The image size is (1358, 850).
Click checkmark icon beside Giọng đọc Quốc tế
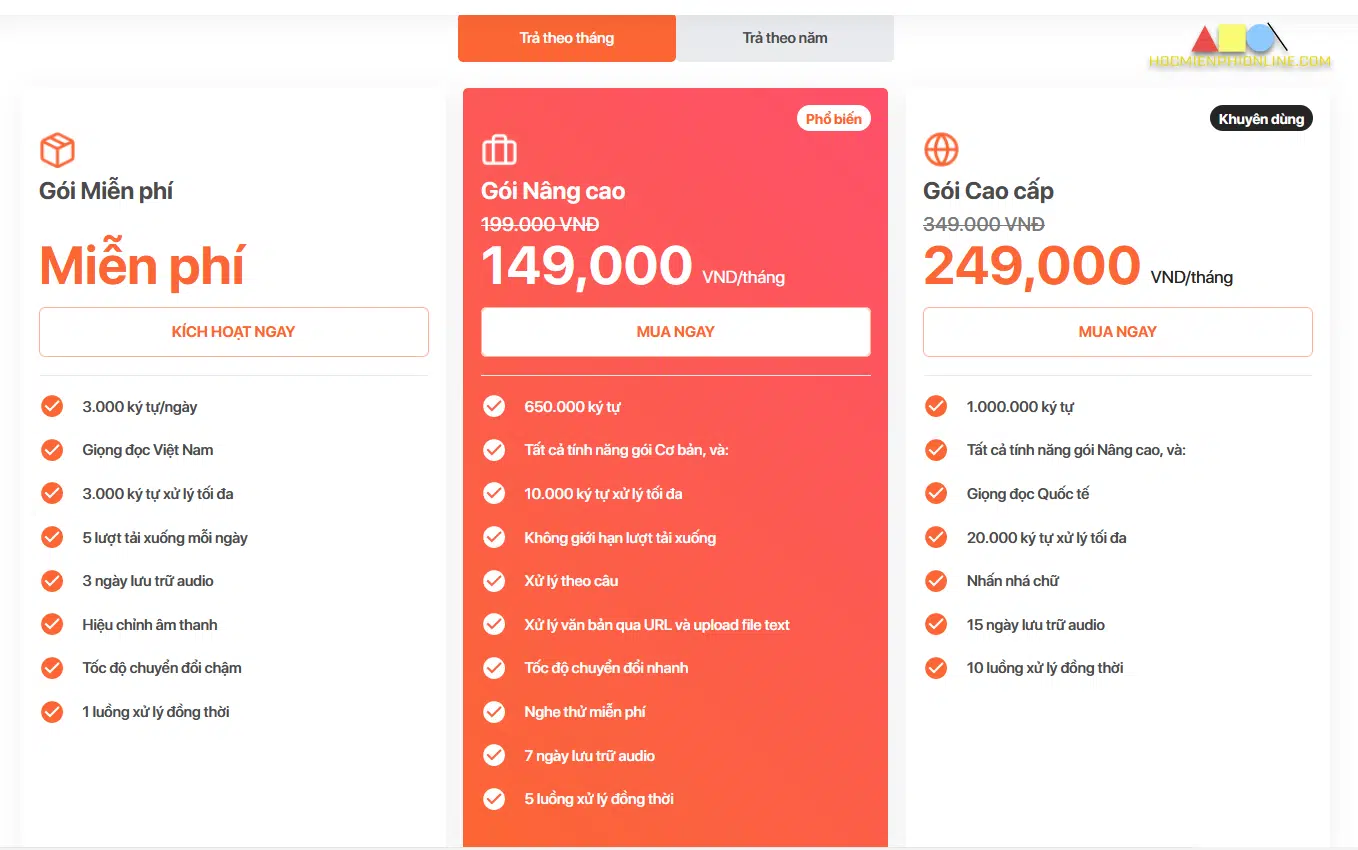[x=936, y=494]
